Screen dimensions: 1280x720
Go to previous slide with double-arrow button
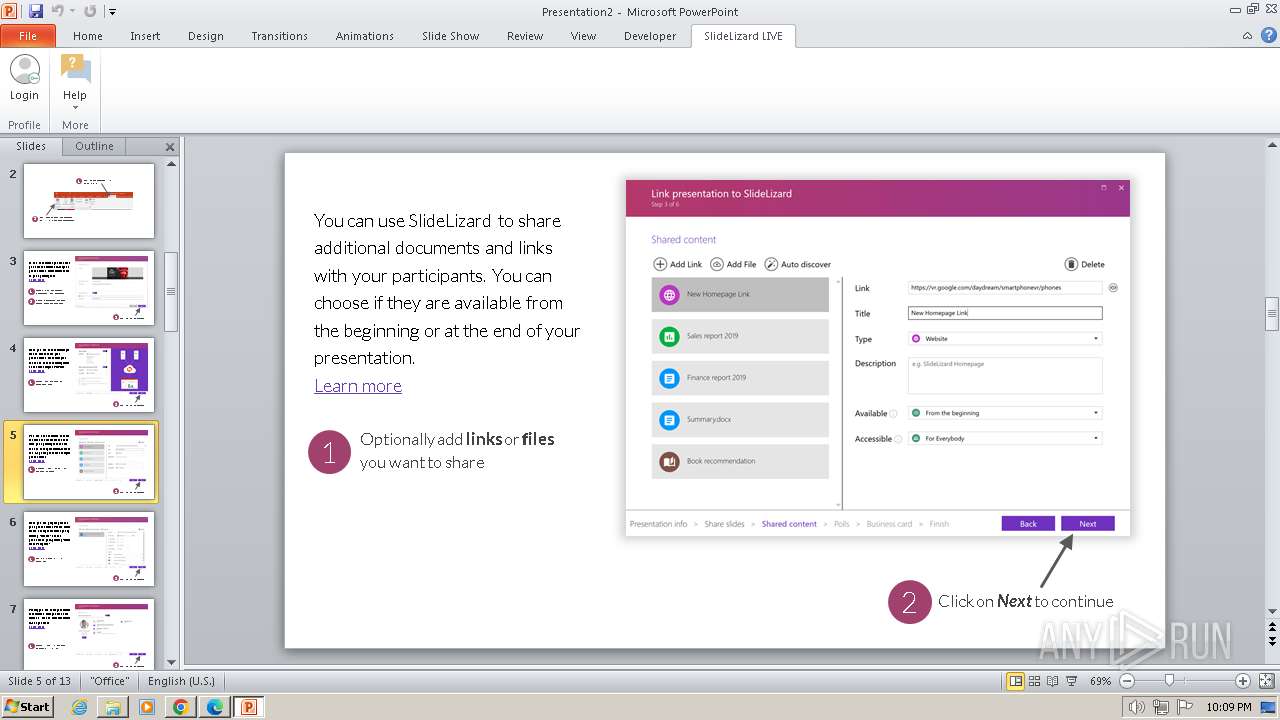tap(1272, 626)
